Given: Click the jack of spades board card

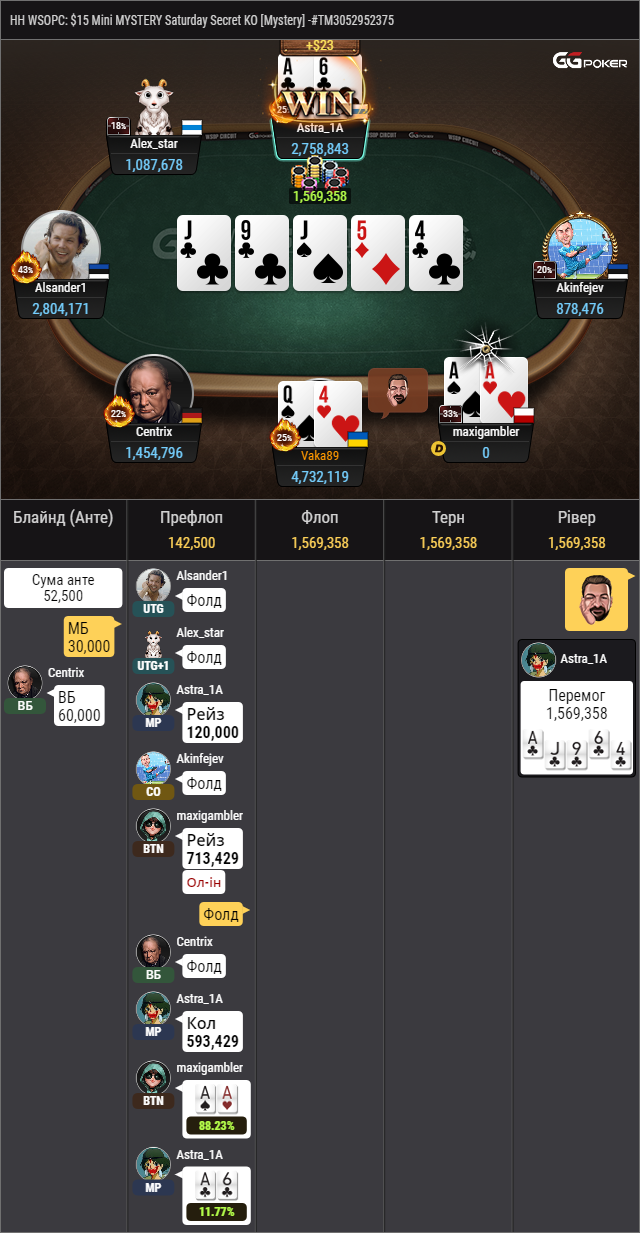Looking at the screenshot, I should point(320,253).
